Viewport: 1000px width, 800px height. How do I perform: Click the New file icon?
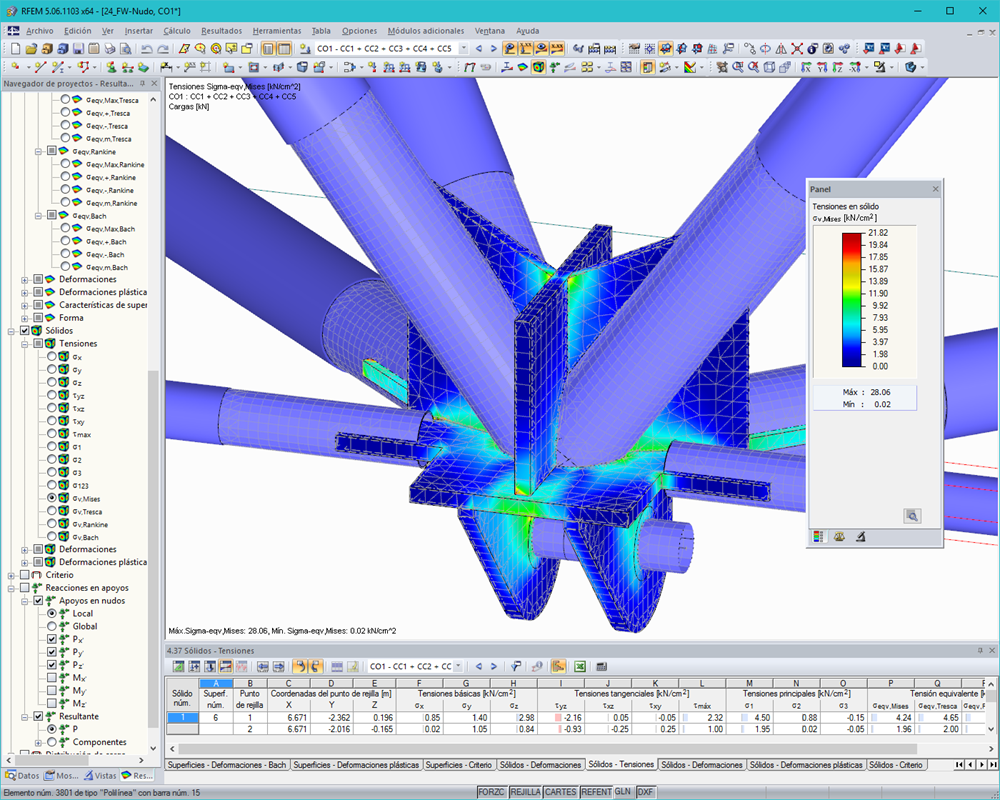(x=15, y=48)
